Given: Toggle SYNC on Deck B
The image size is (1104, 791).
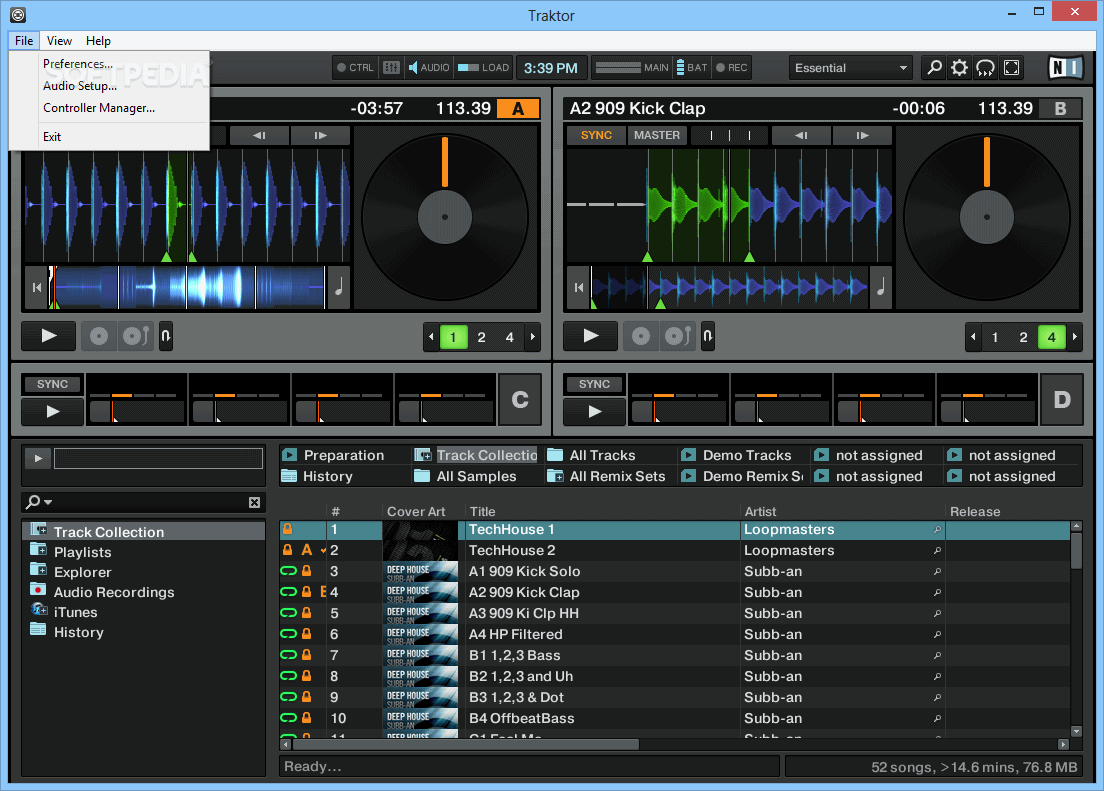Looking at the screenshot, I should pyautogui.click(x=596, y=135).
